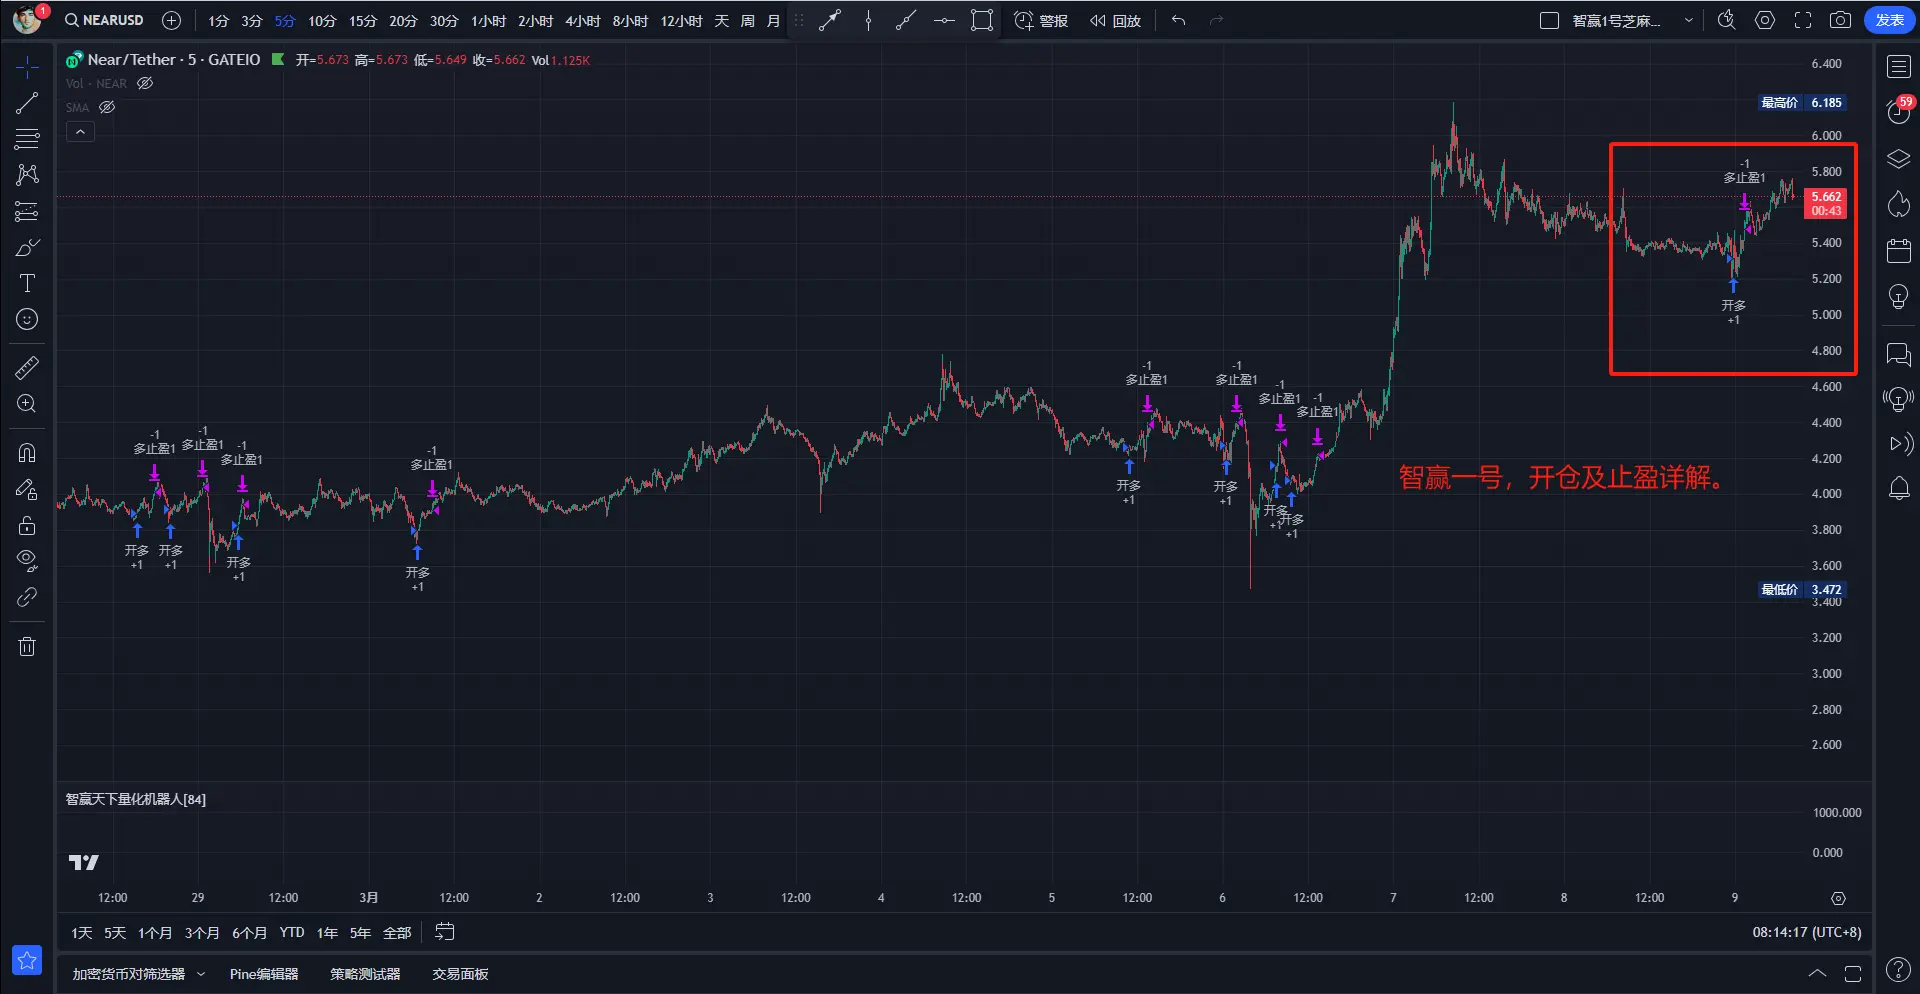Toggle lock all drawings padlock
This screenshot has width=1920, height=994.
[x=27, y=525]
